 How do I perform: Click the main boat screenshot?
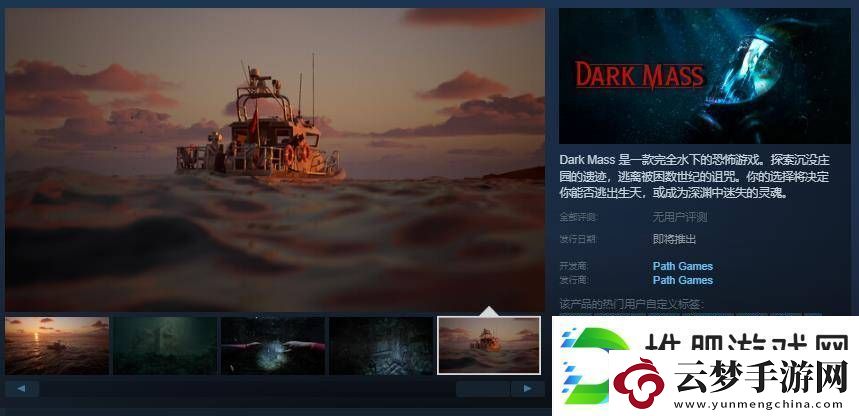tap(275, 159)
